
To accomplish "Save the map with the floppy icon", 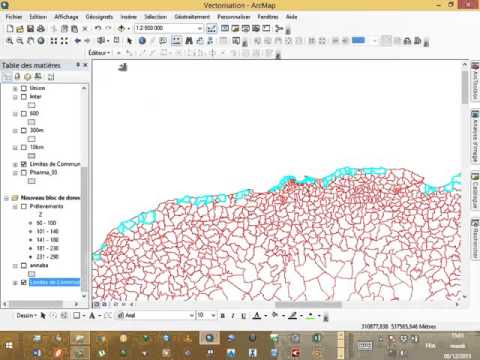I will point(30,29).
